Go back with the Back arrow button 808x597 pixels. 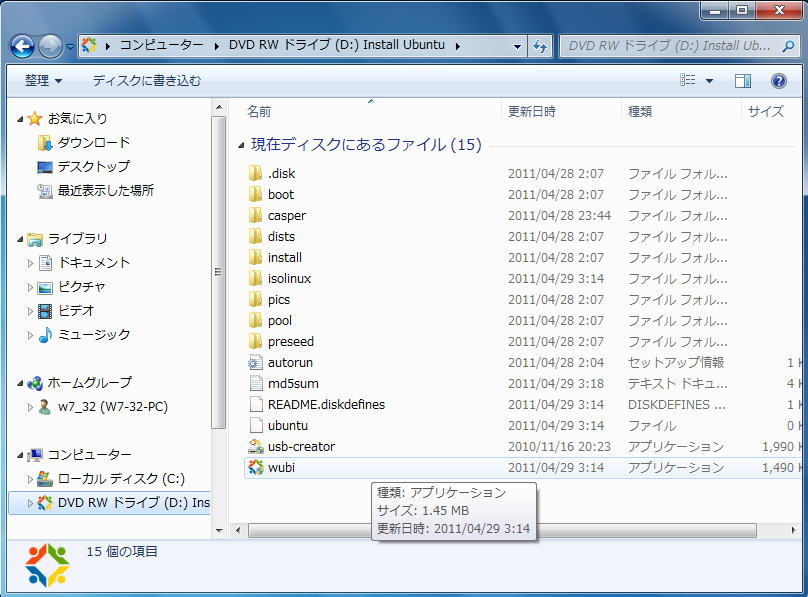pyautogui.click(x=22, y=47)
